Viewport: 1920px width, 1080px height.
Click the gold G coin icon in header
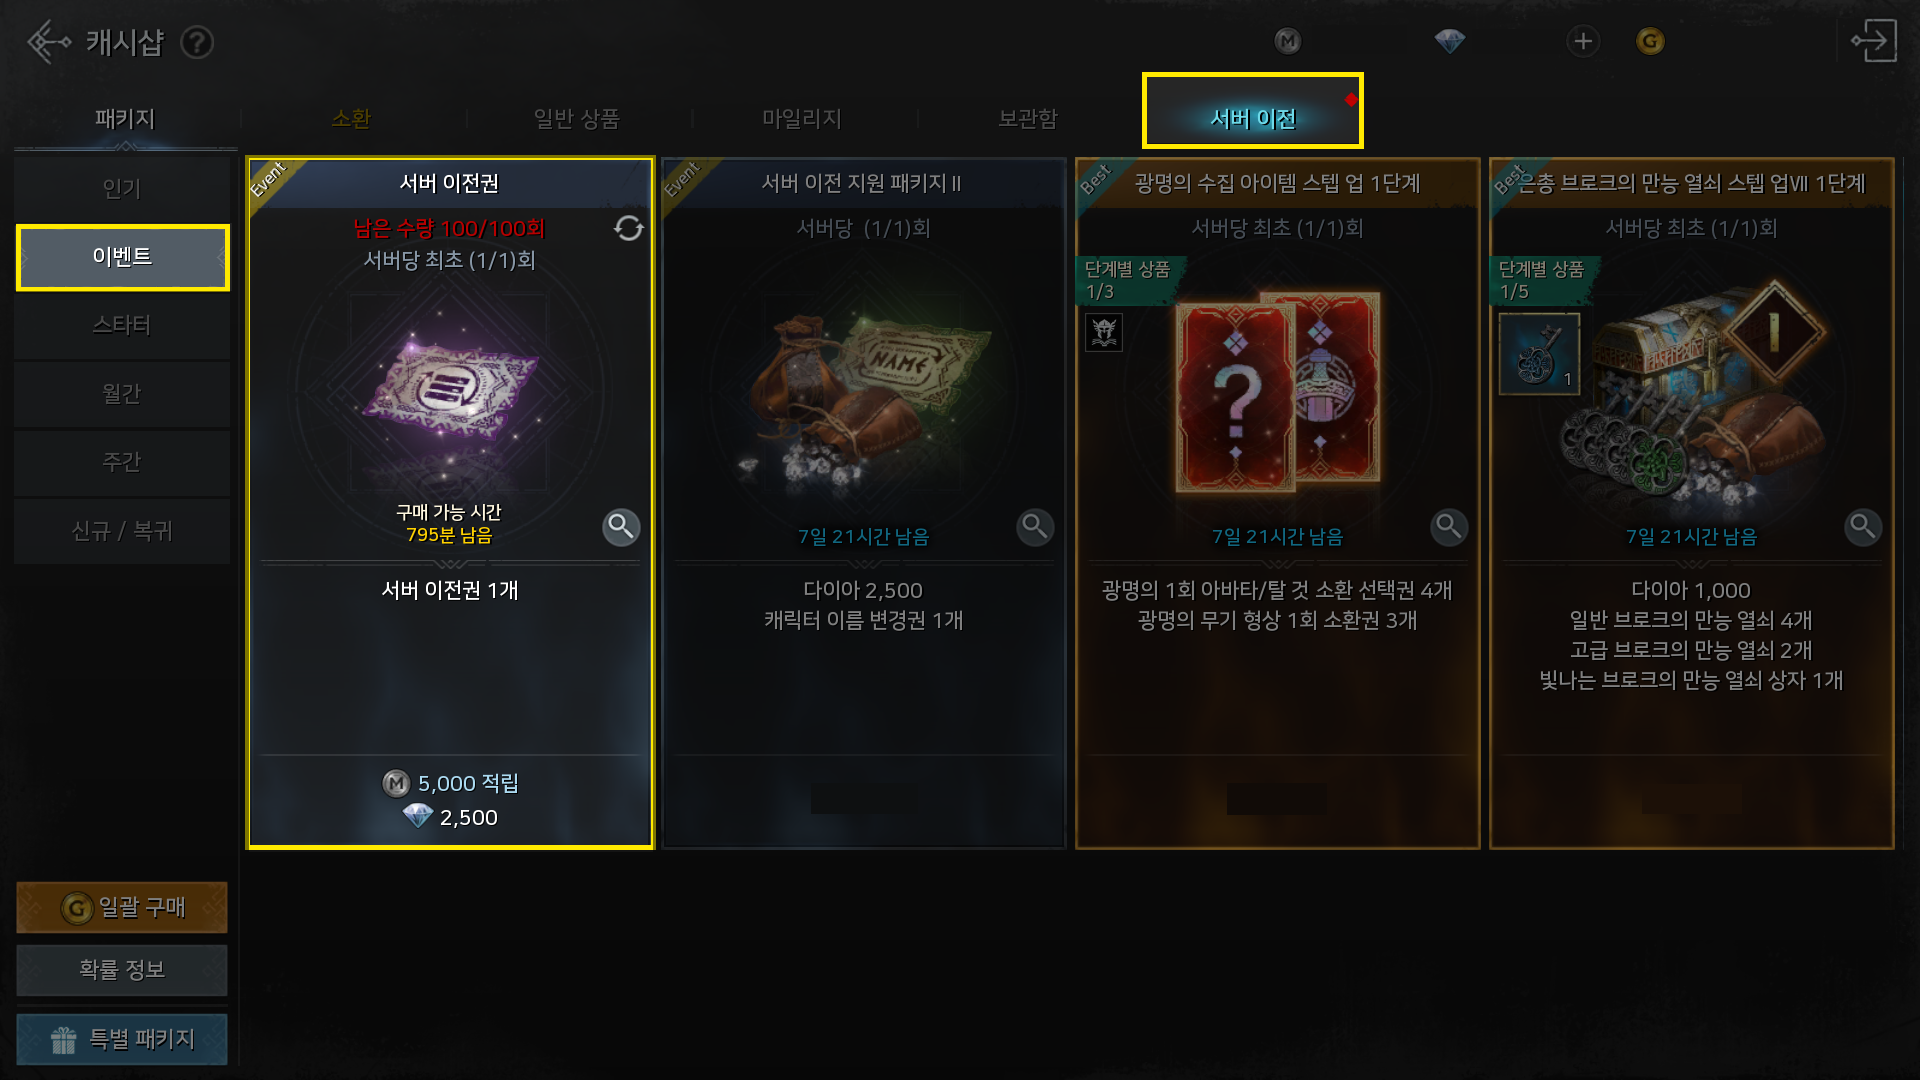(1650, 41)
